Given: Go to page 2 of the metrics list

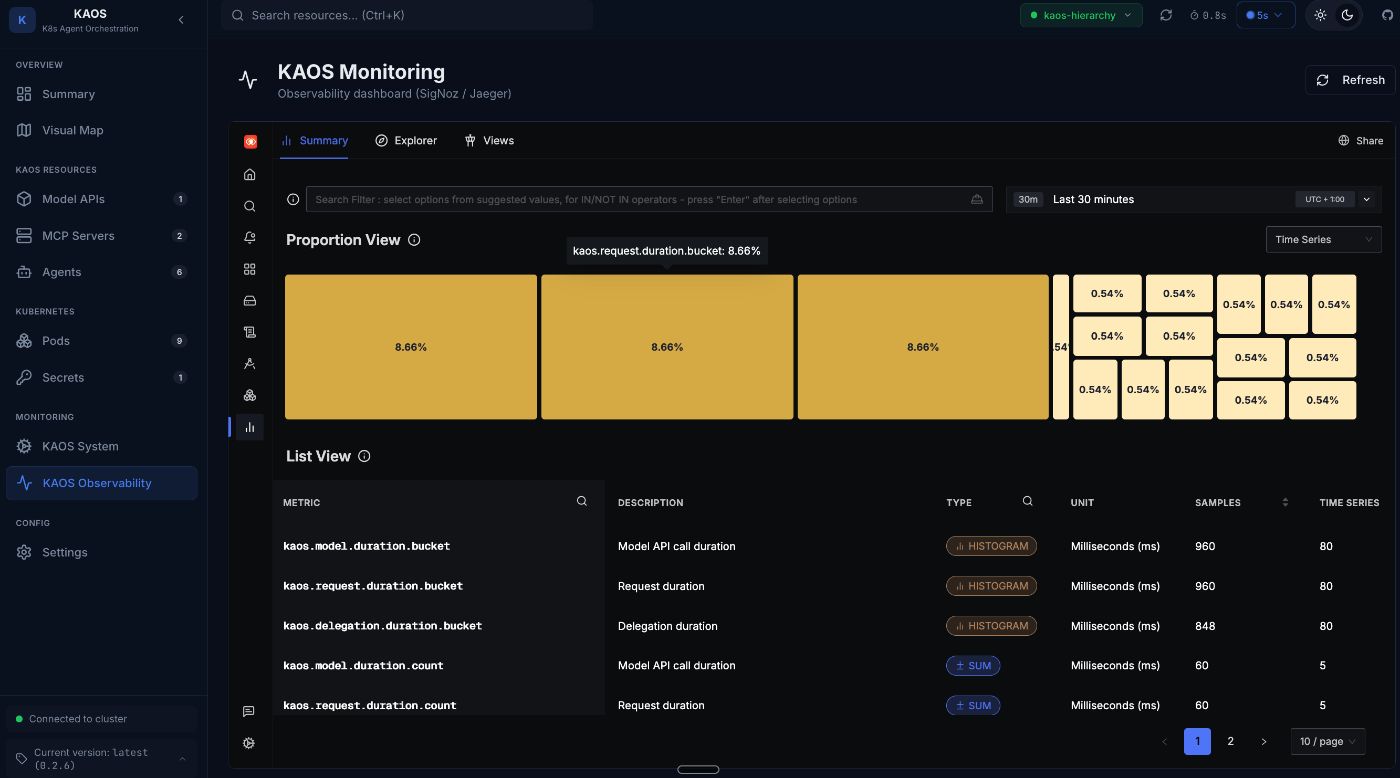Looking at the screenshot, I should click(1230, 741).
